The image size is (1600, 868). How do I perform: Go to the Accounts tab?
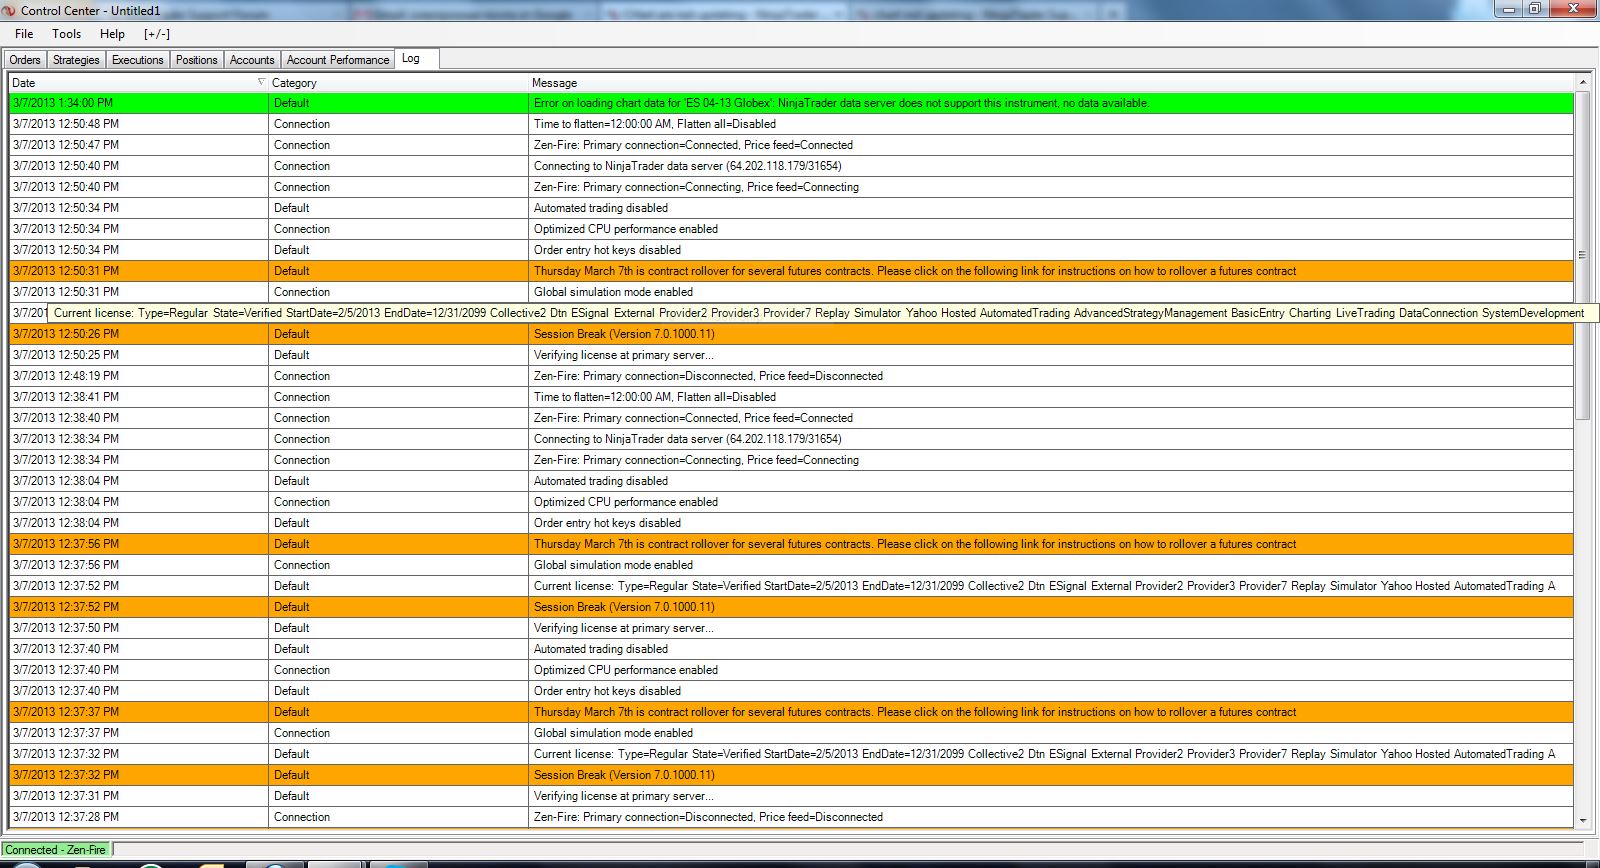pos(252,60)
